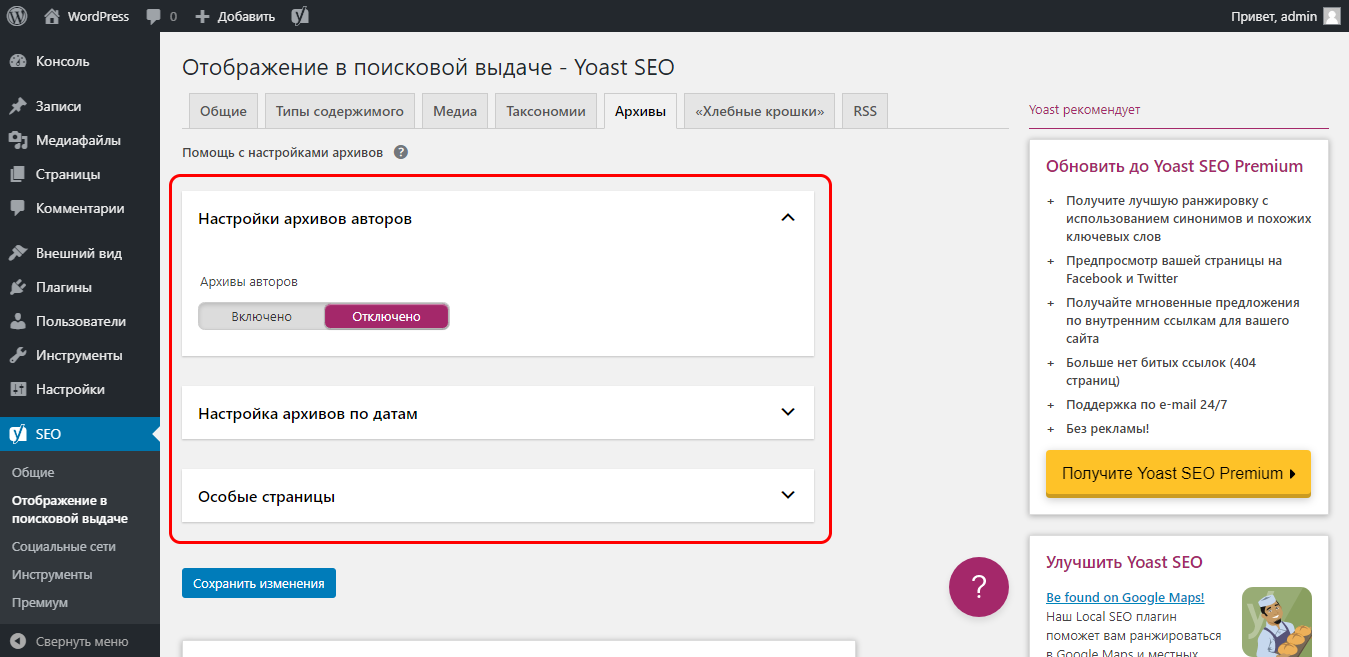Collapse the Настройки архивов авторов section

[x=788, y=217]
